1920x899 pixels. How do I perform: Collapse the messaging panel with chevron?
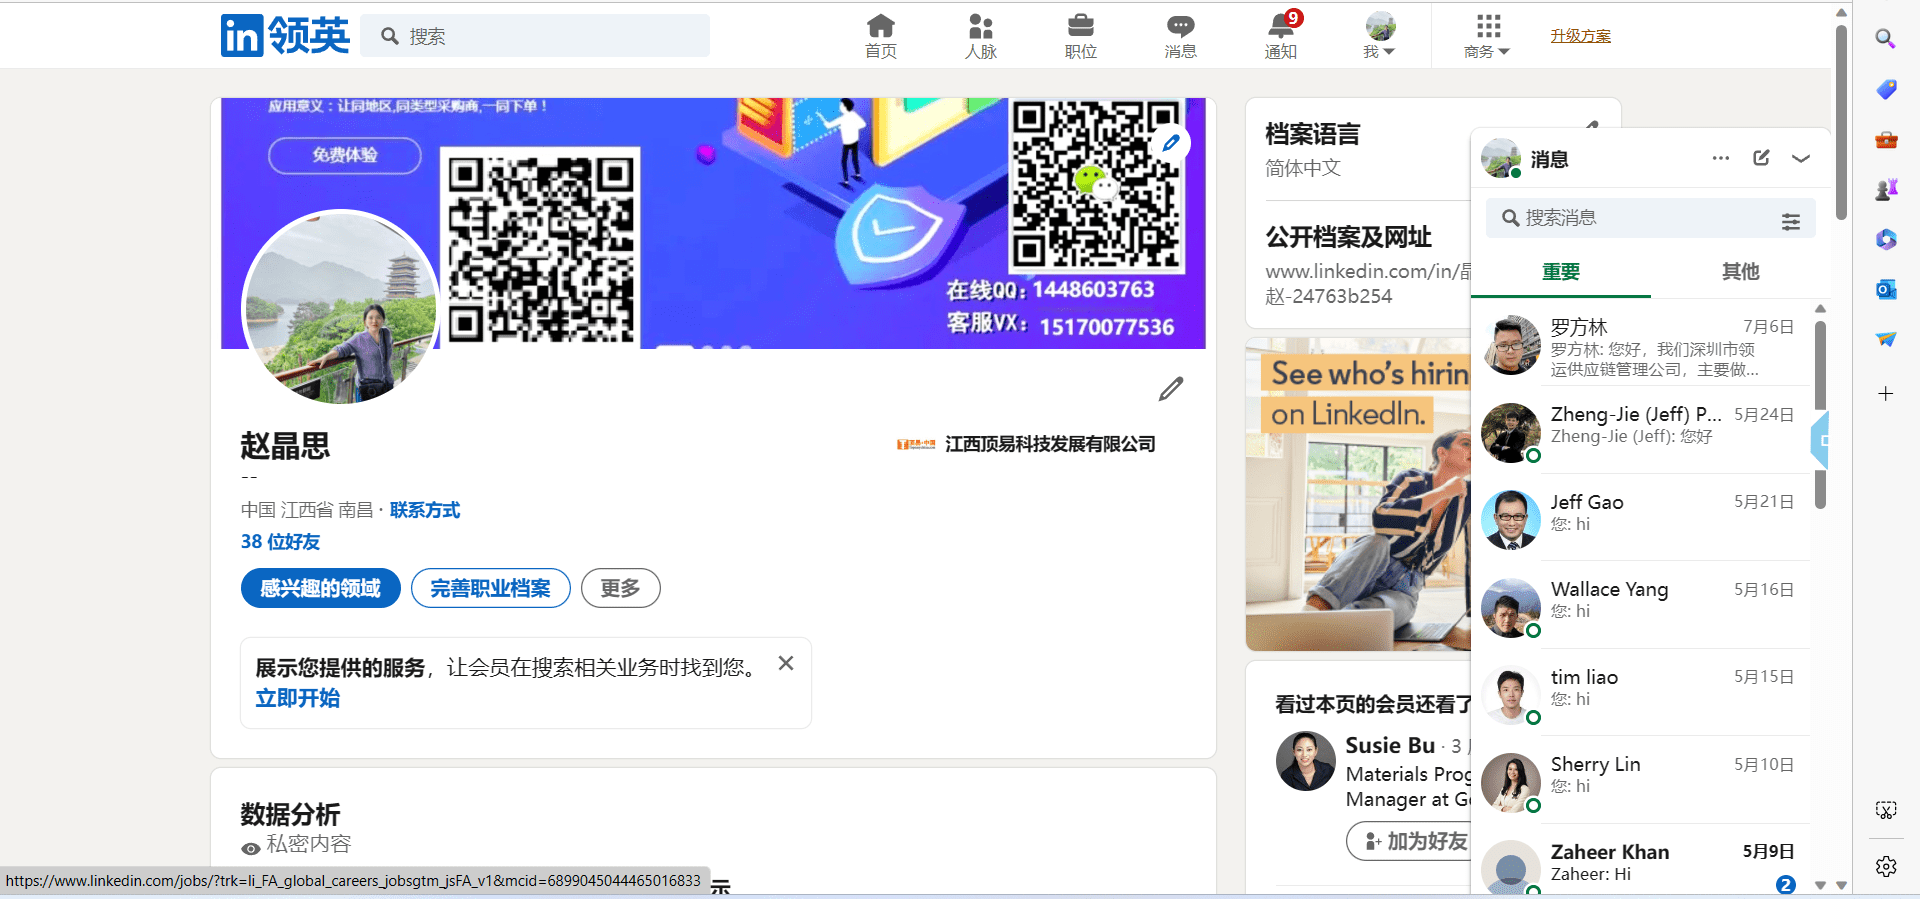[1801, 158]
